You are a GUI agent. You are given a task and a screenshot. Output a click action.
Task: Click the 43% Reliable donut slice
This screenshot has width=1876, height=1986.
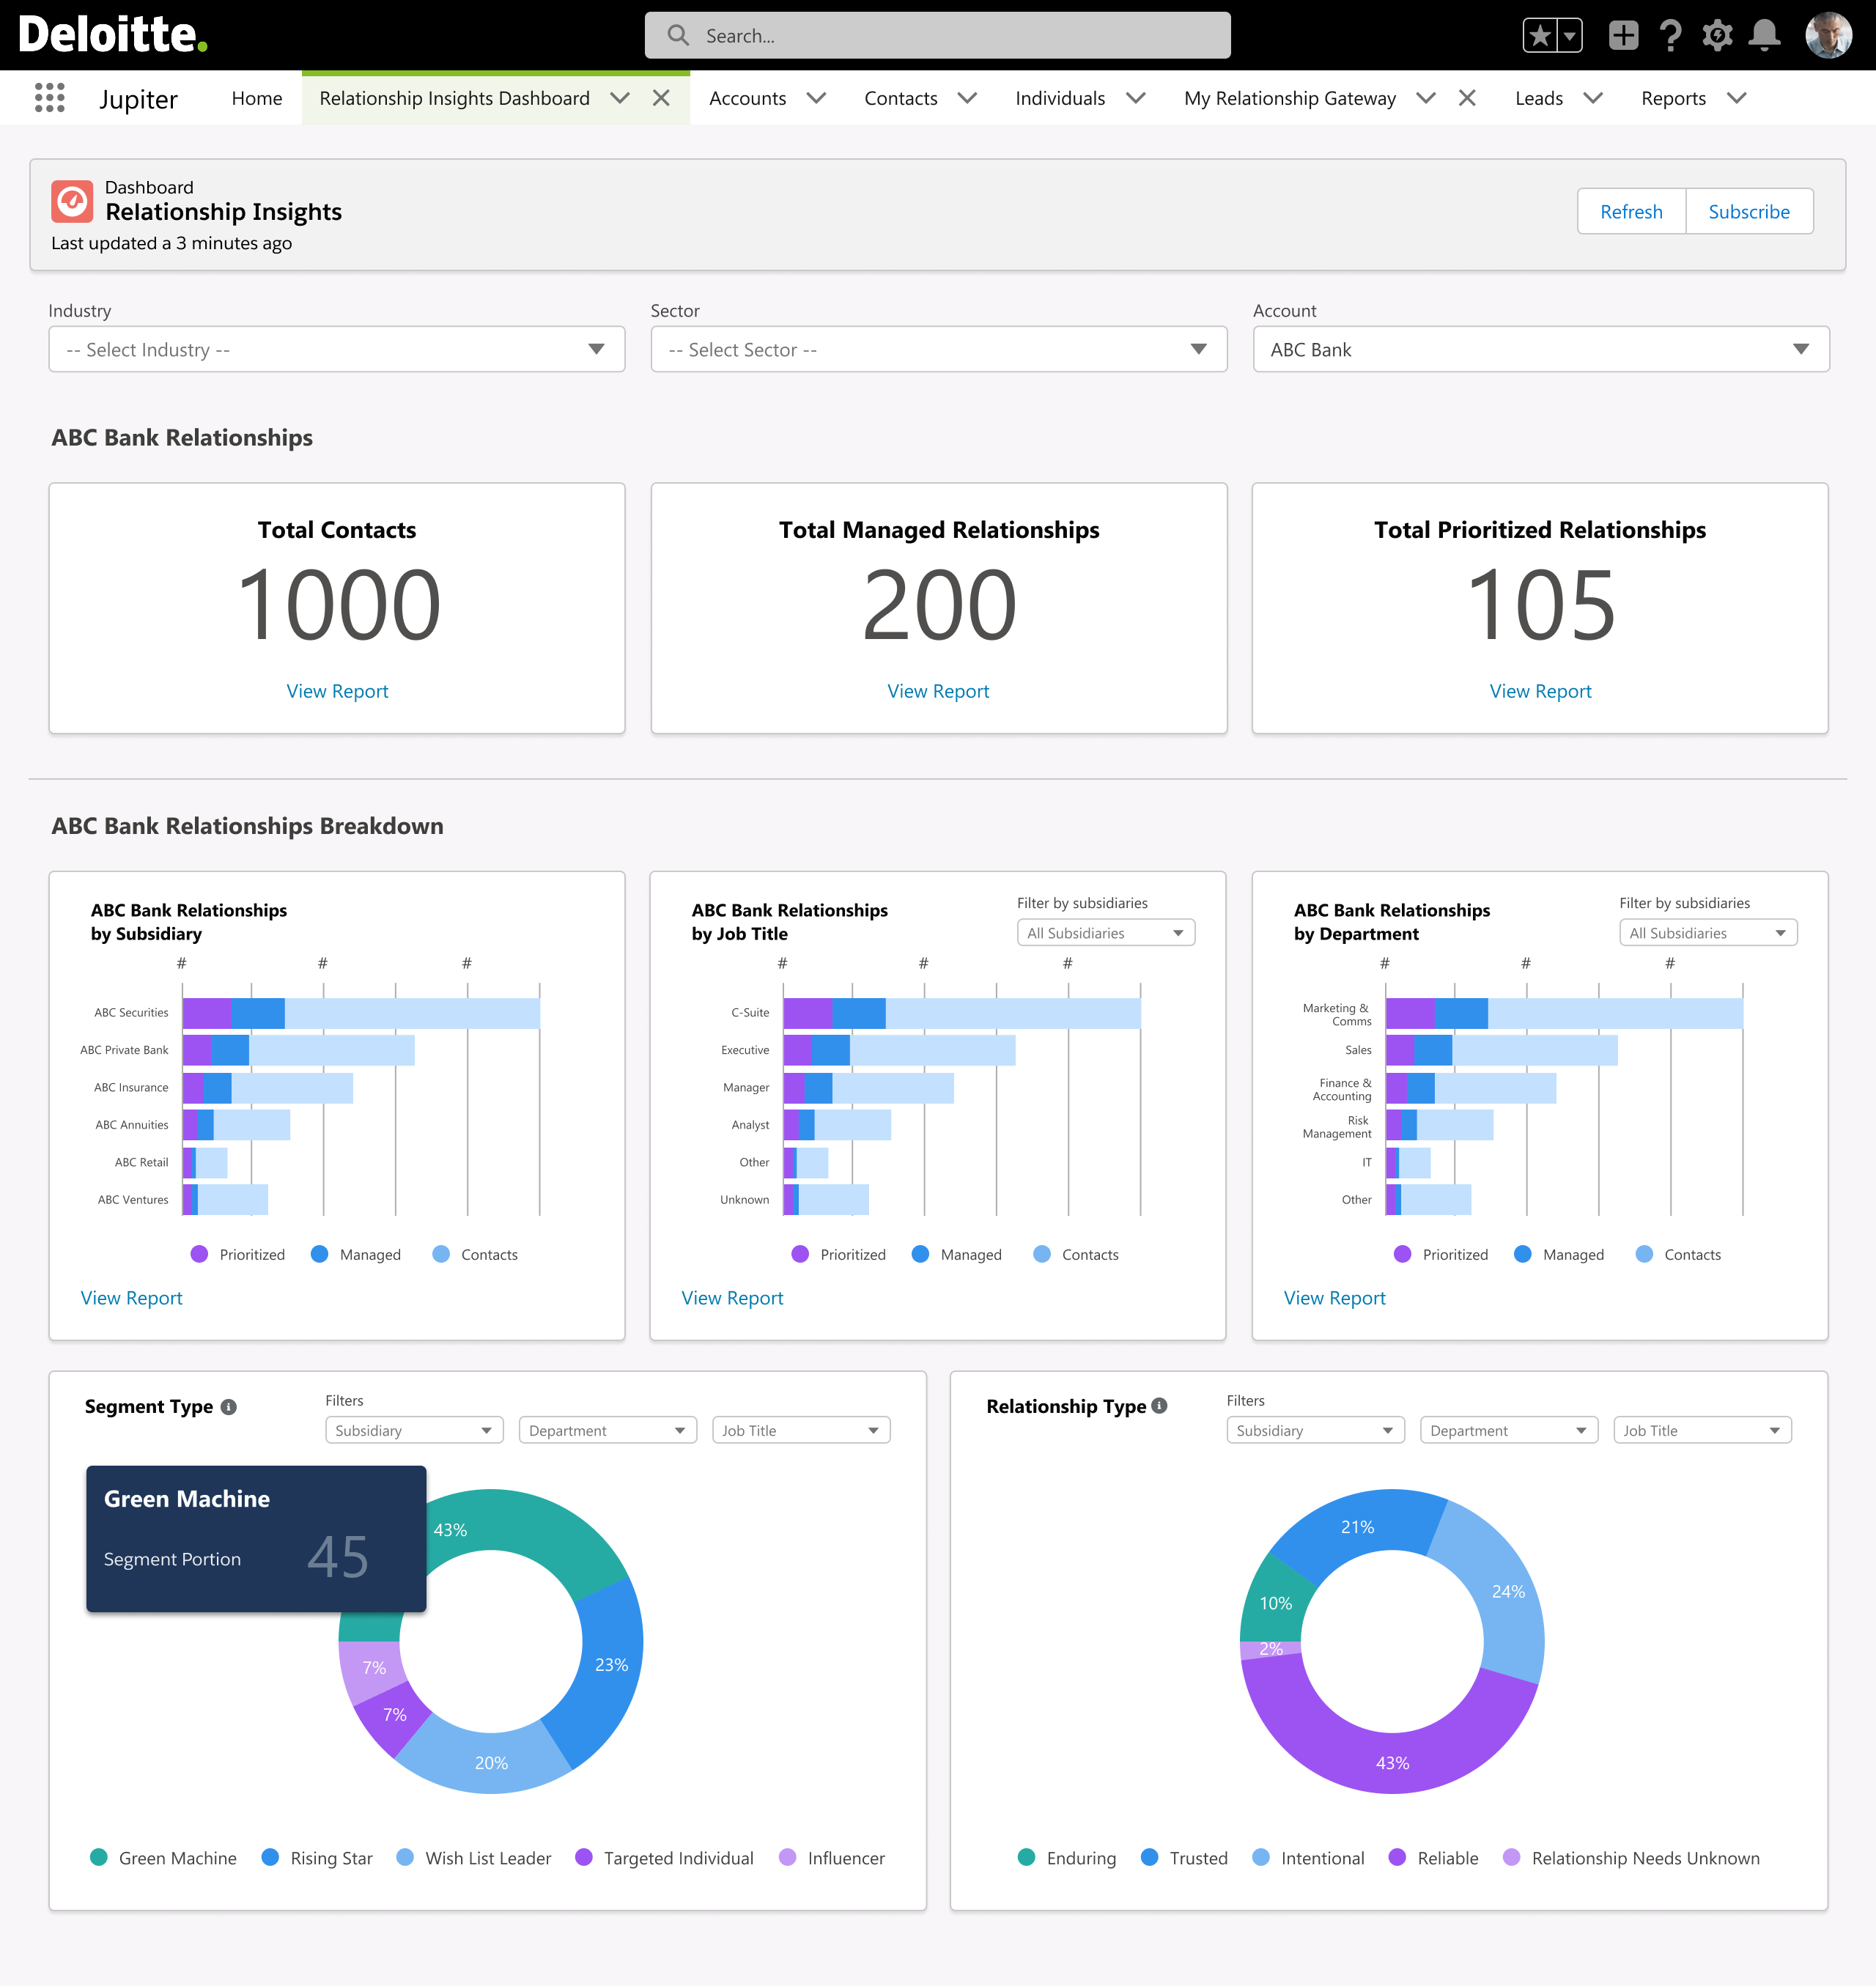pos(1392,1762)
